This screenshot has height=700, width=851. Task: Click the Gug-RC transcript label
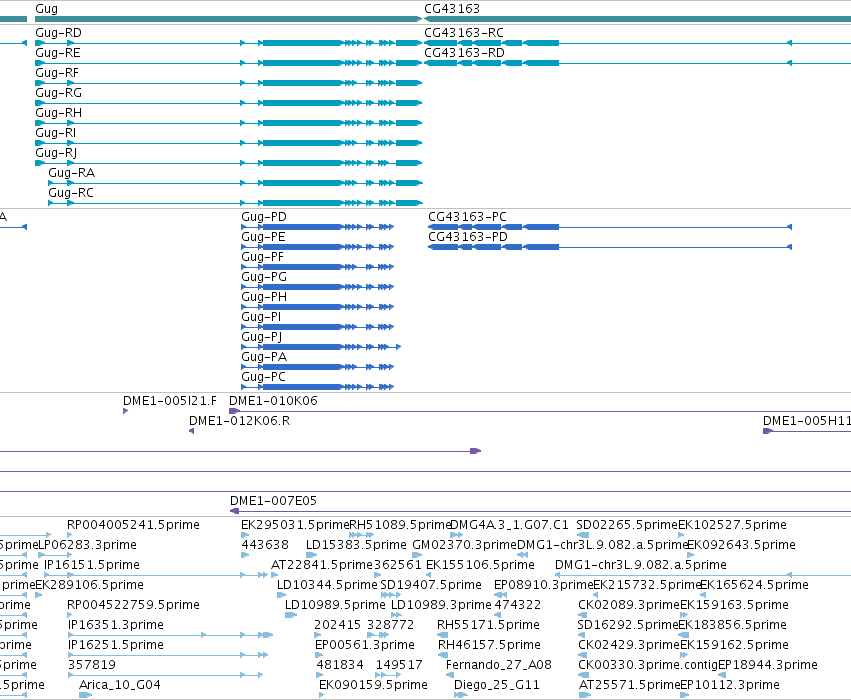point(71,193)
